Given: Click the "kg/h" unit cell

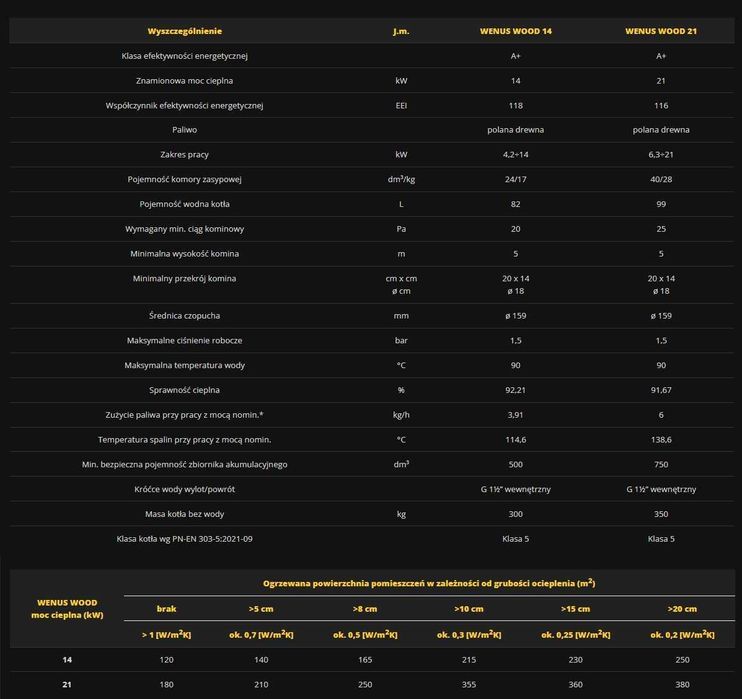Looking at the screenshot, I should tap(401, 415).
